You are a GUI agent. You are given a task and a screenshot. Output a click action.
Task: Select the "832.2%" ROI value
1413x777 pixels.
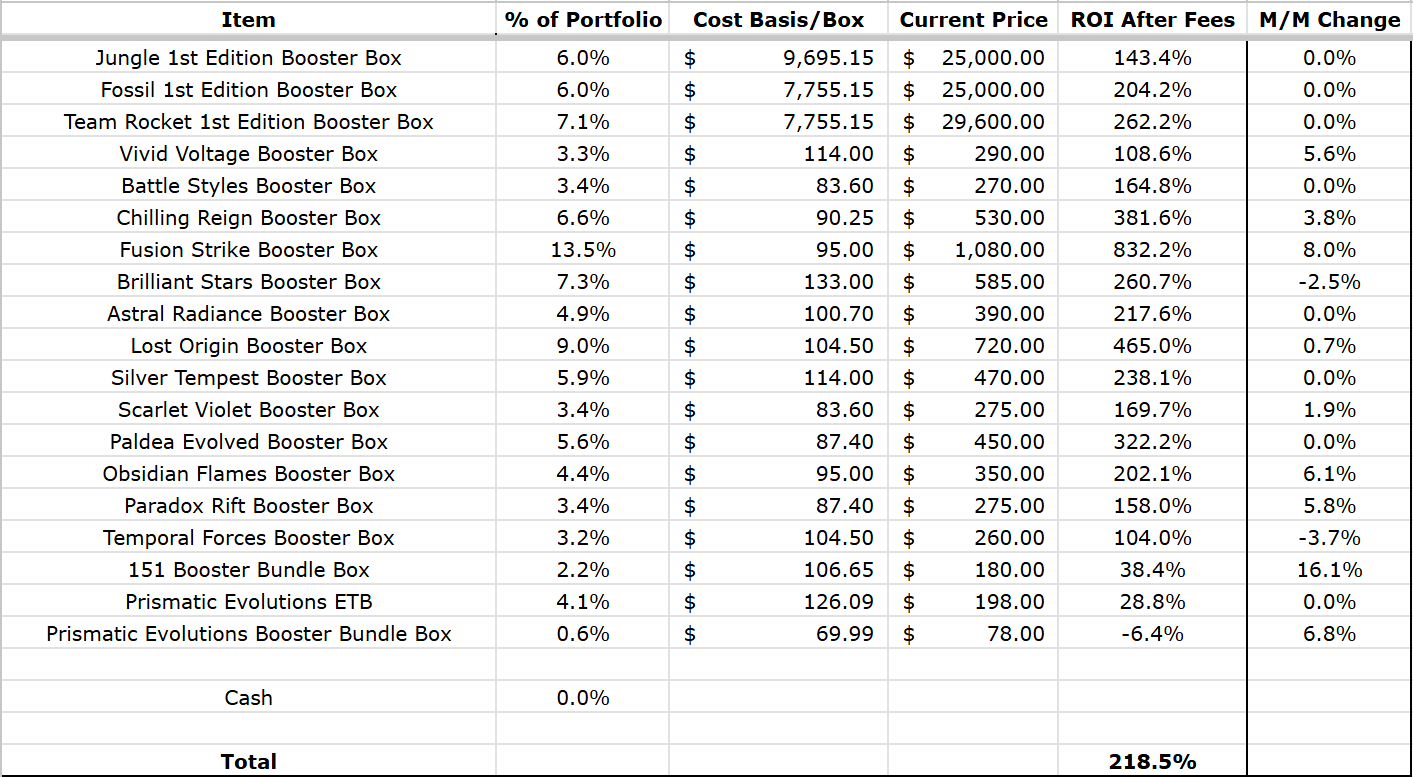coord(1153,250)
